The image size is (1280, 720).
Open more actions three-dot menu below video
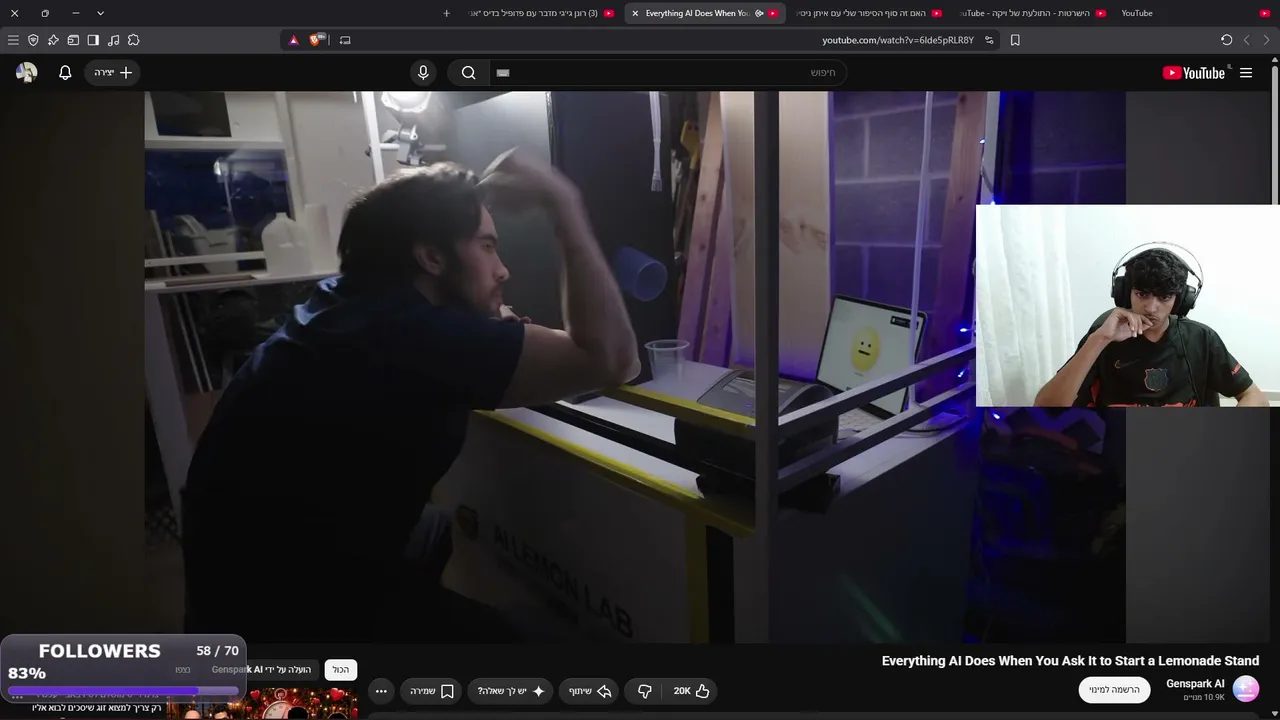(x=381, y=691)
